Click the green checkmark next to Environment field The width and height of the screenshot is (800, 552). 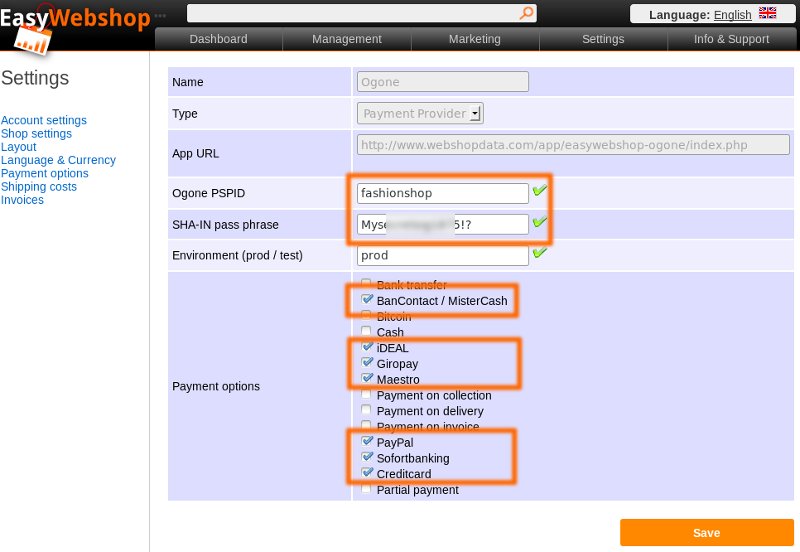tap(540, 253)
